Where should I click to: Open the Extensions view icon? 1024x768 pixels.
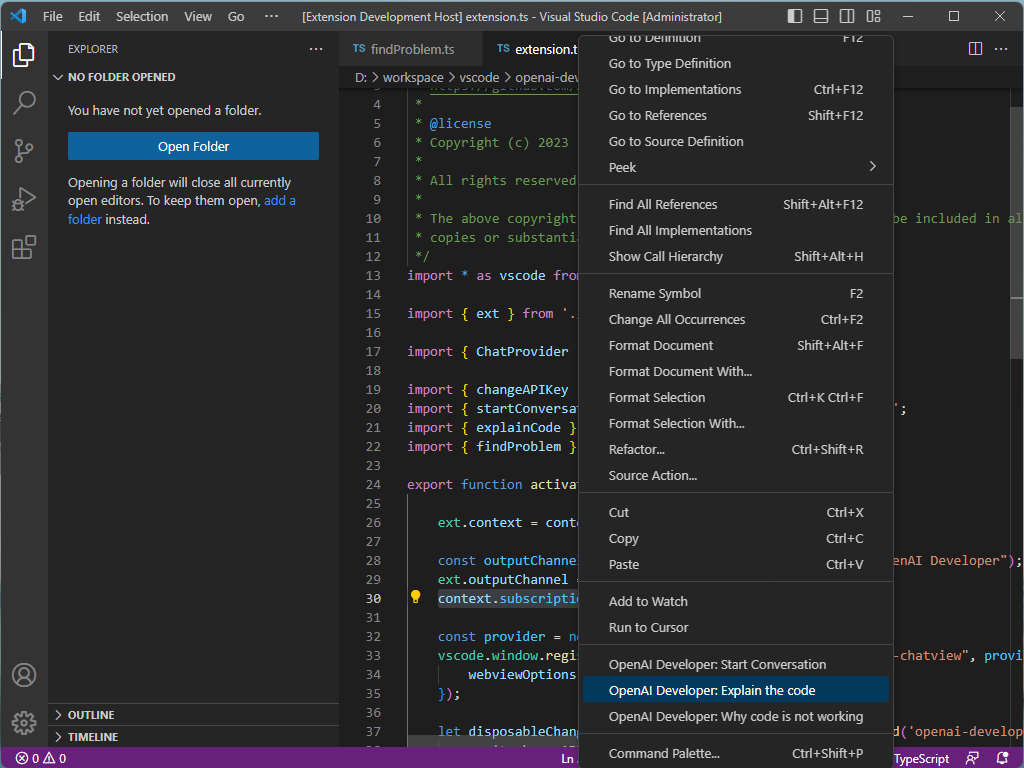[x=24, y=248]
